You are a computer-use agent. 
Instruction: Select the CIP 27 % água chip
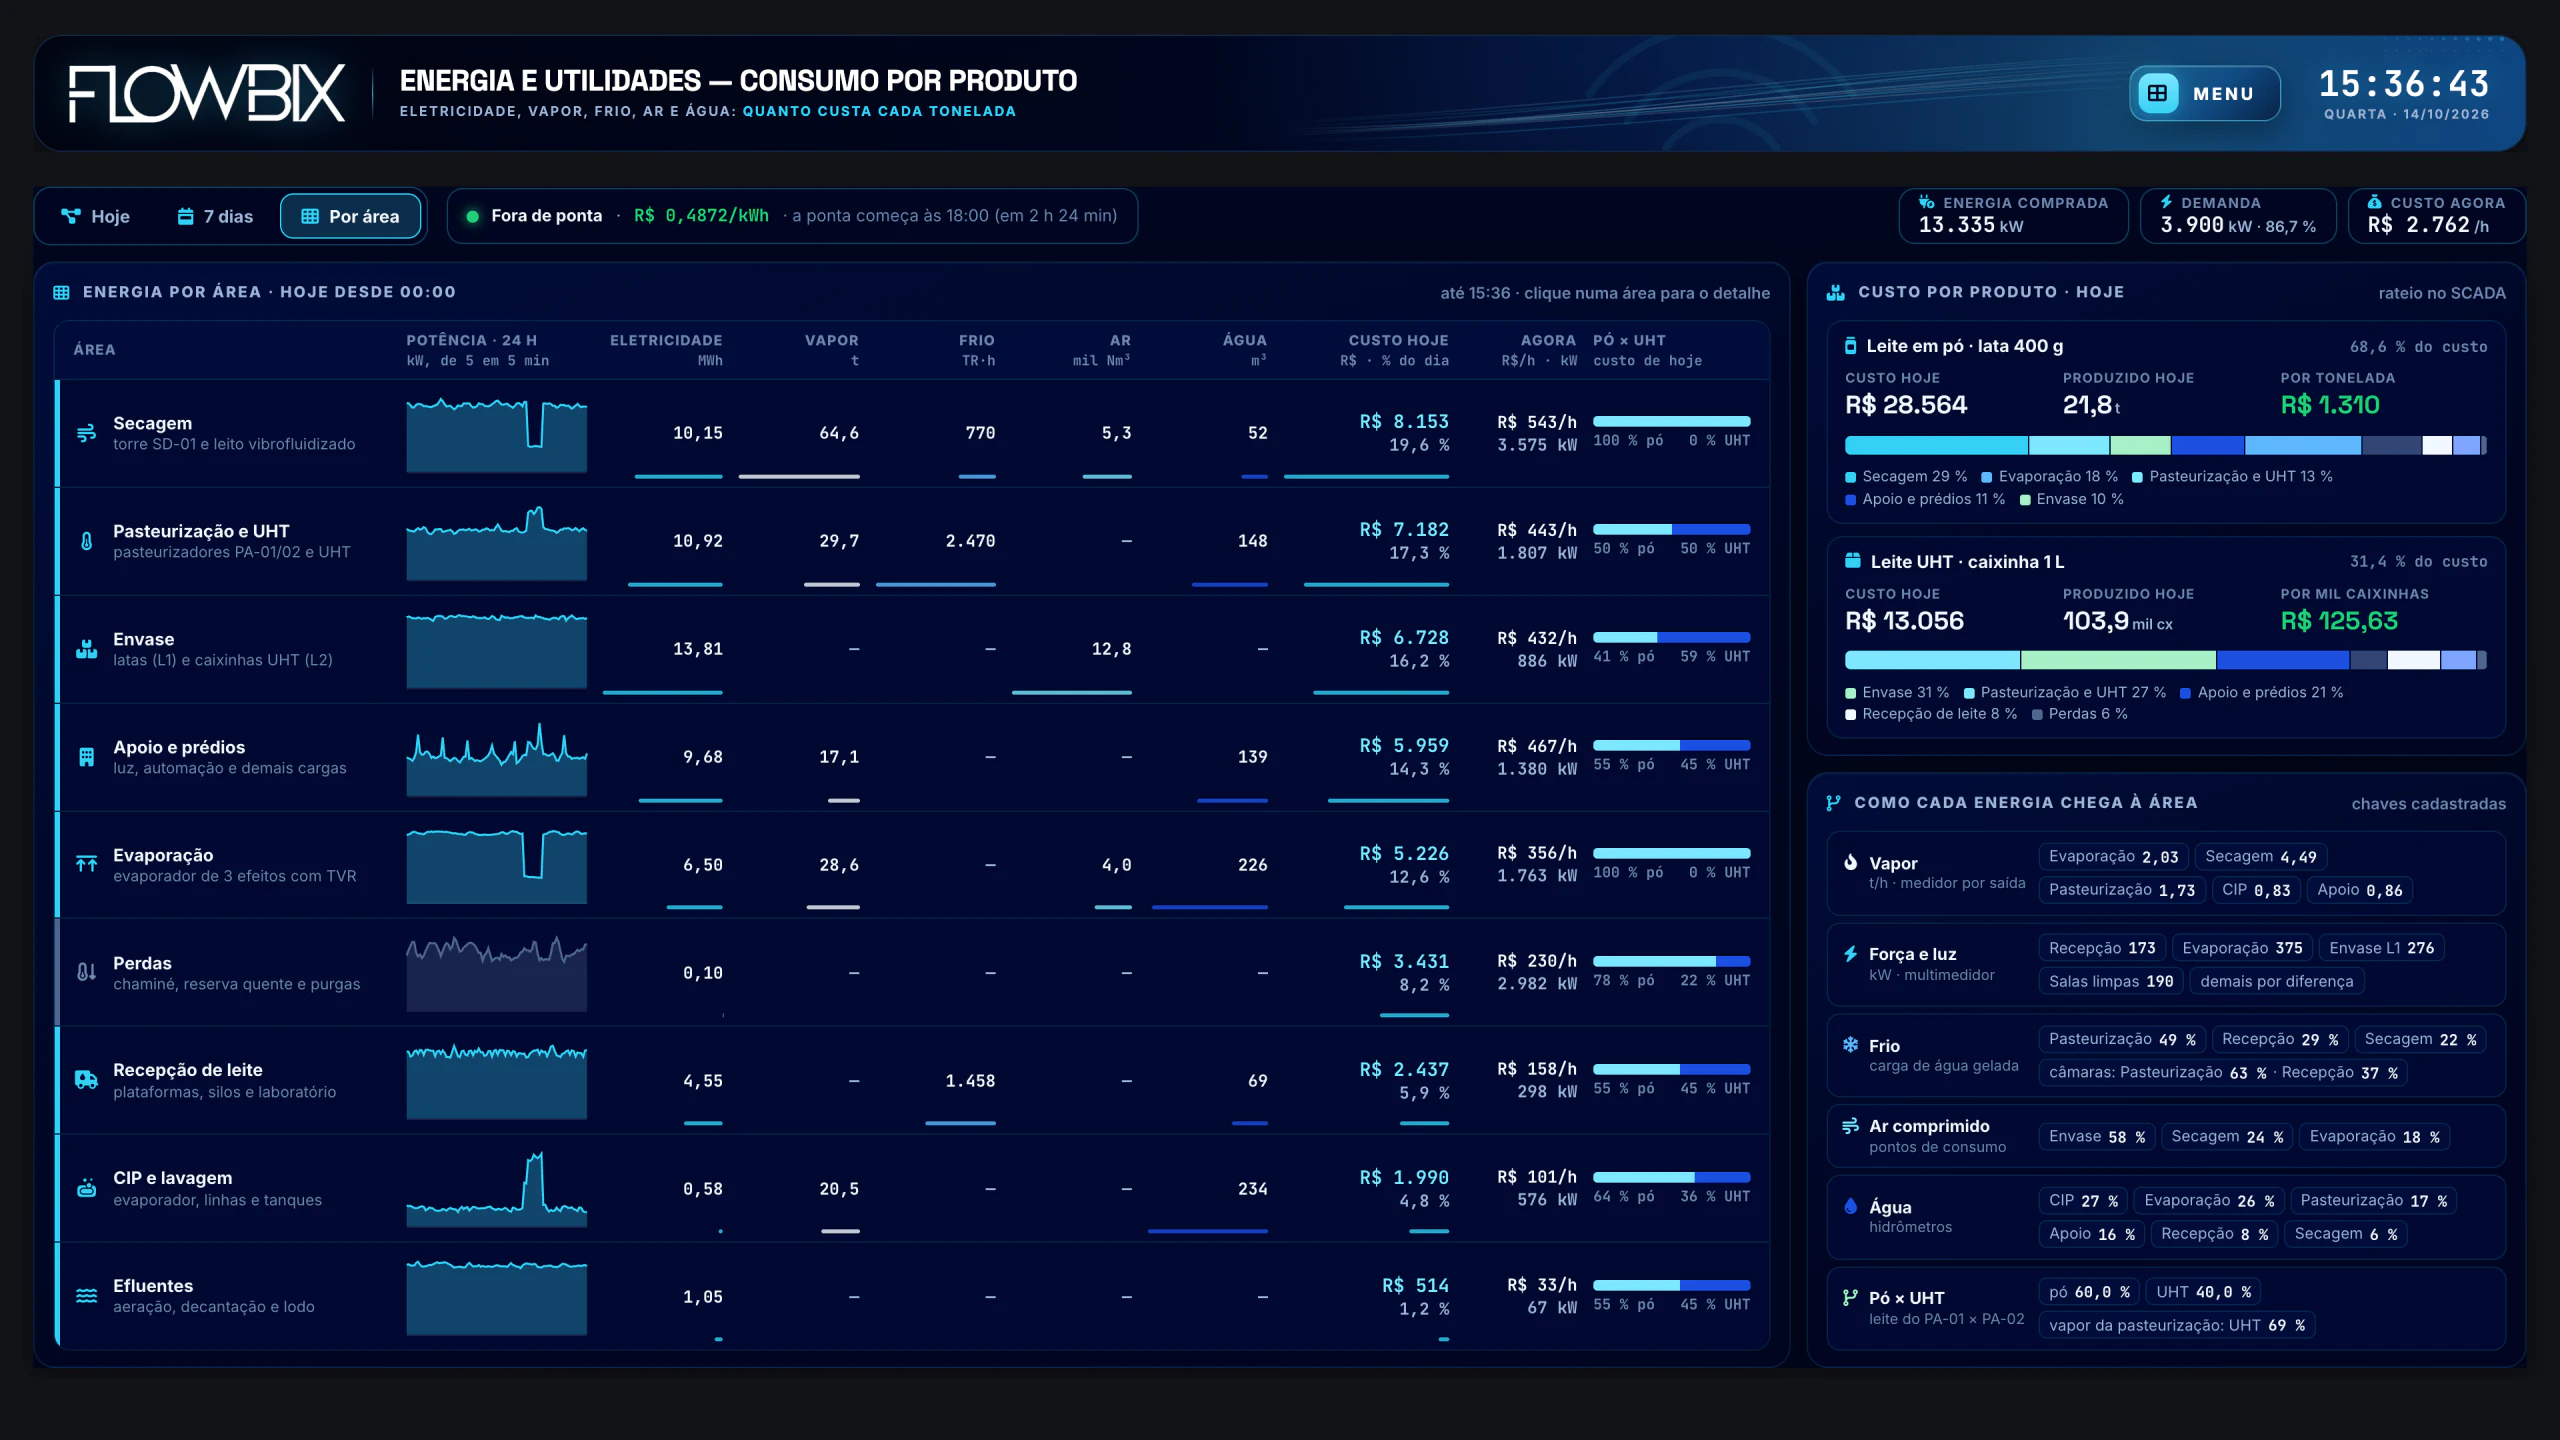(x=2083, y=1201)
